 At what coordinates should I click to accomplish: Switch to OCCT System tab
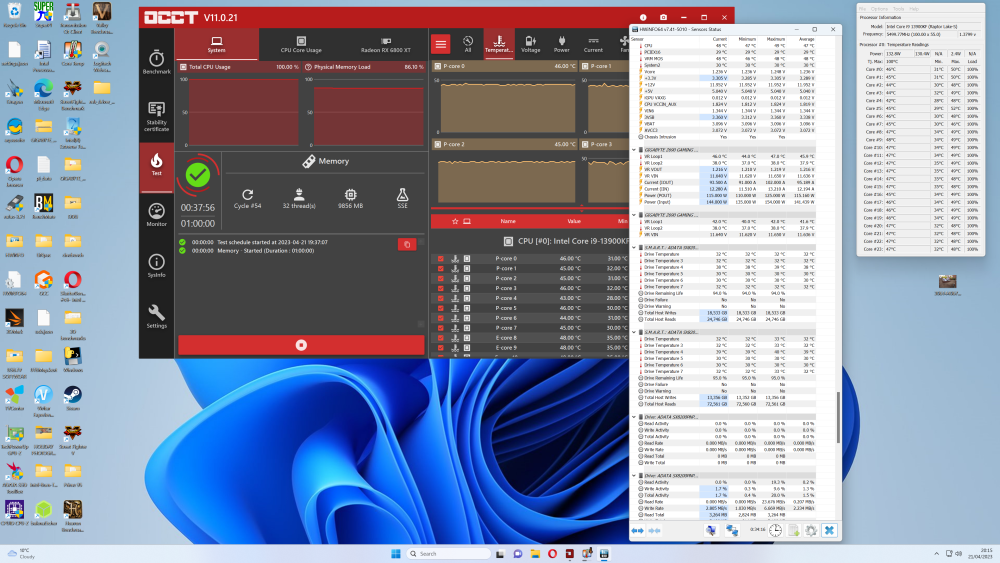tap(216, 44)
